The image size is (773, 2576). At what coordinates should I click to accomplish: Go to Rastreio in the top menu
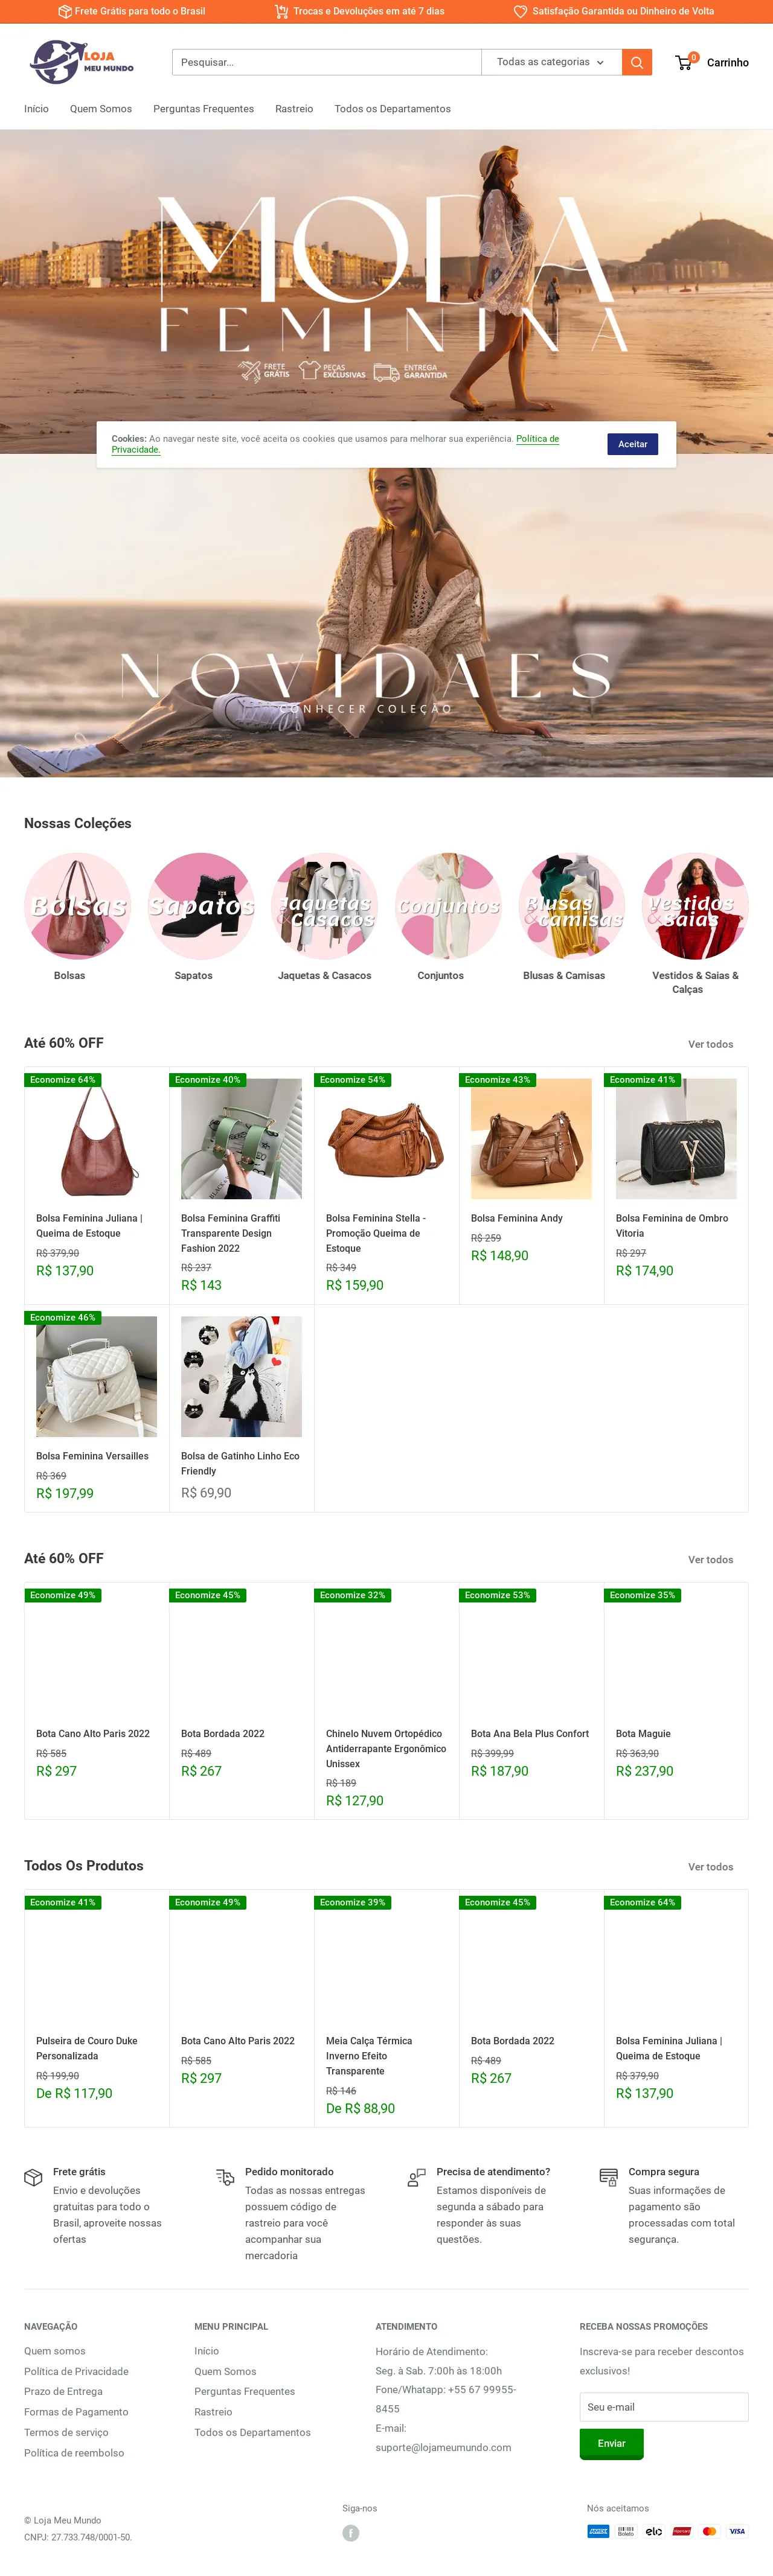[x=294, y=109]
